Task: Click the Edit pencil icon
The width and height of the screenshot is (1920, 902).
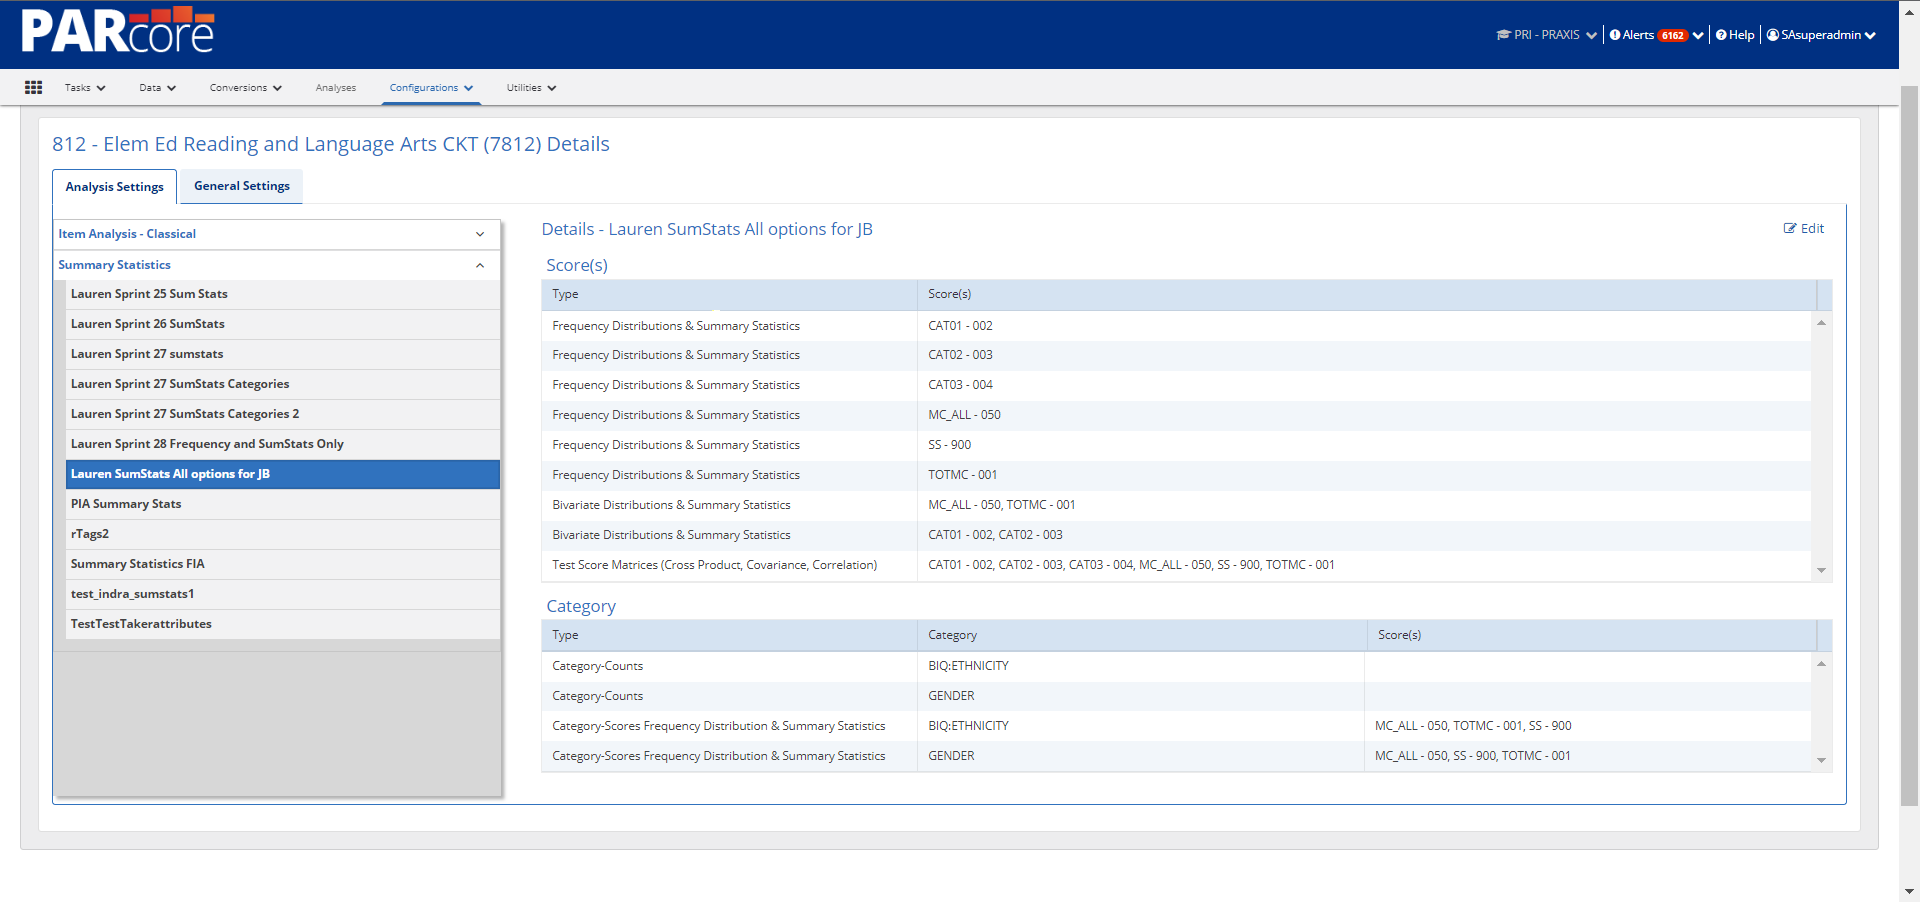Action: coord(1790,229)
